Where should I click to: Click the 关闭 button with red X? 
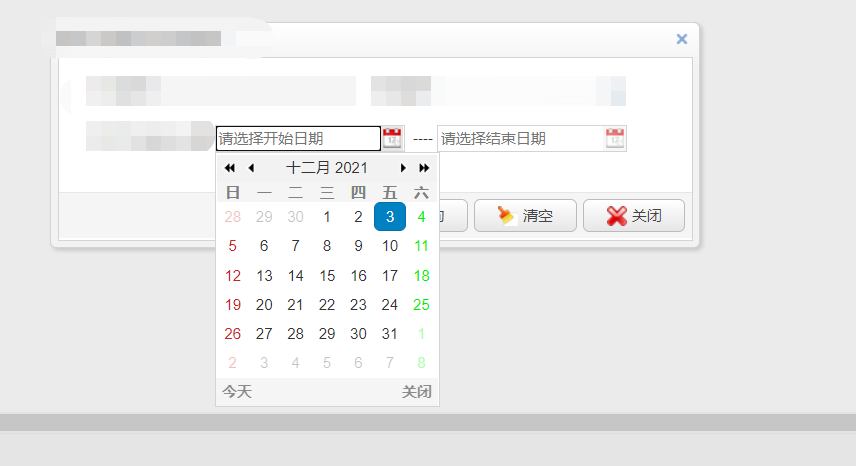(634, 216)
